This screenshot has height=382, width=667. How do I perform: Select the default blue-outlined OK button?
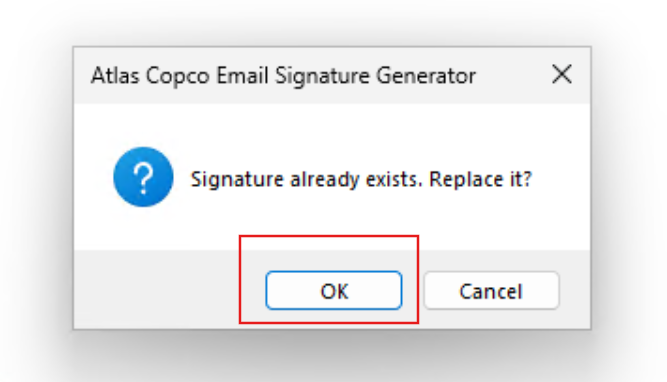(334, 291)
